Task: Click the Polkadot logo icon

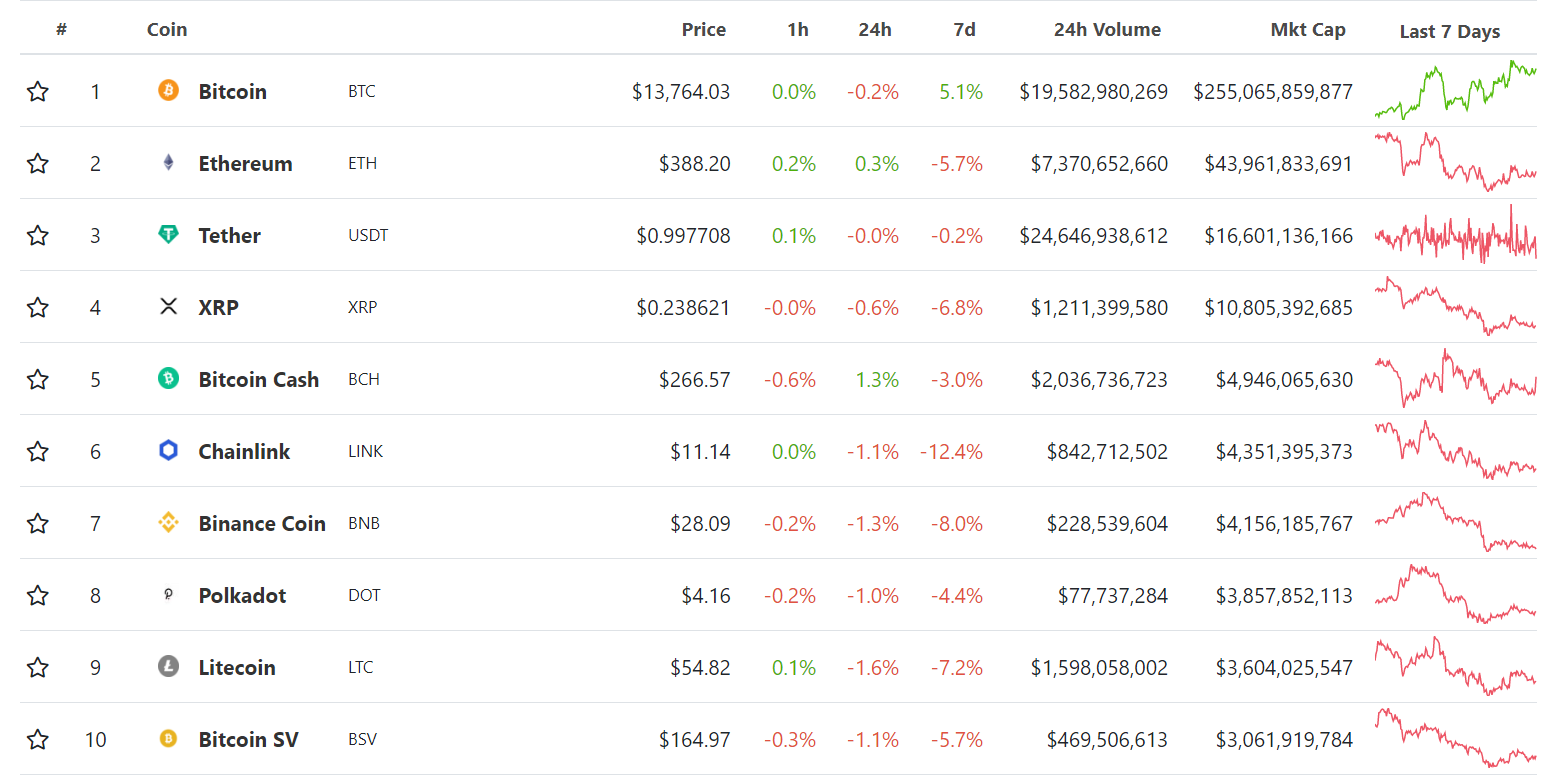Action: 168,594
